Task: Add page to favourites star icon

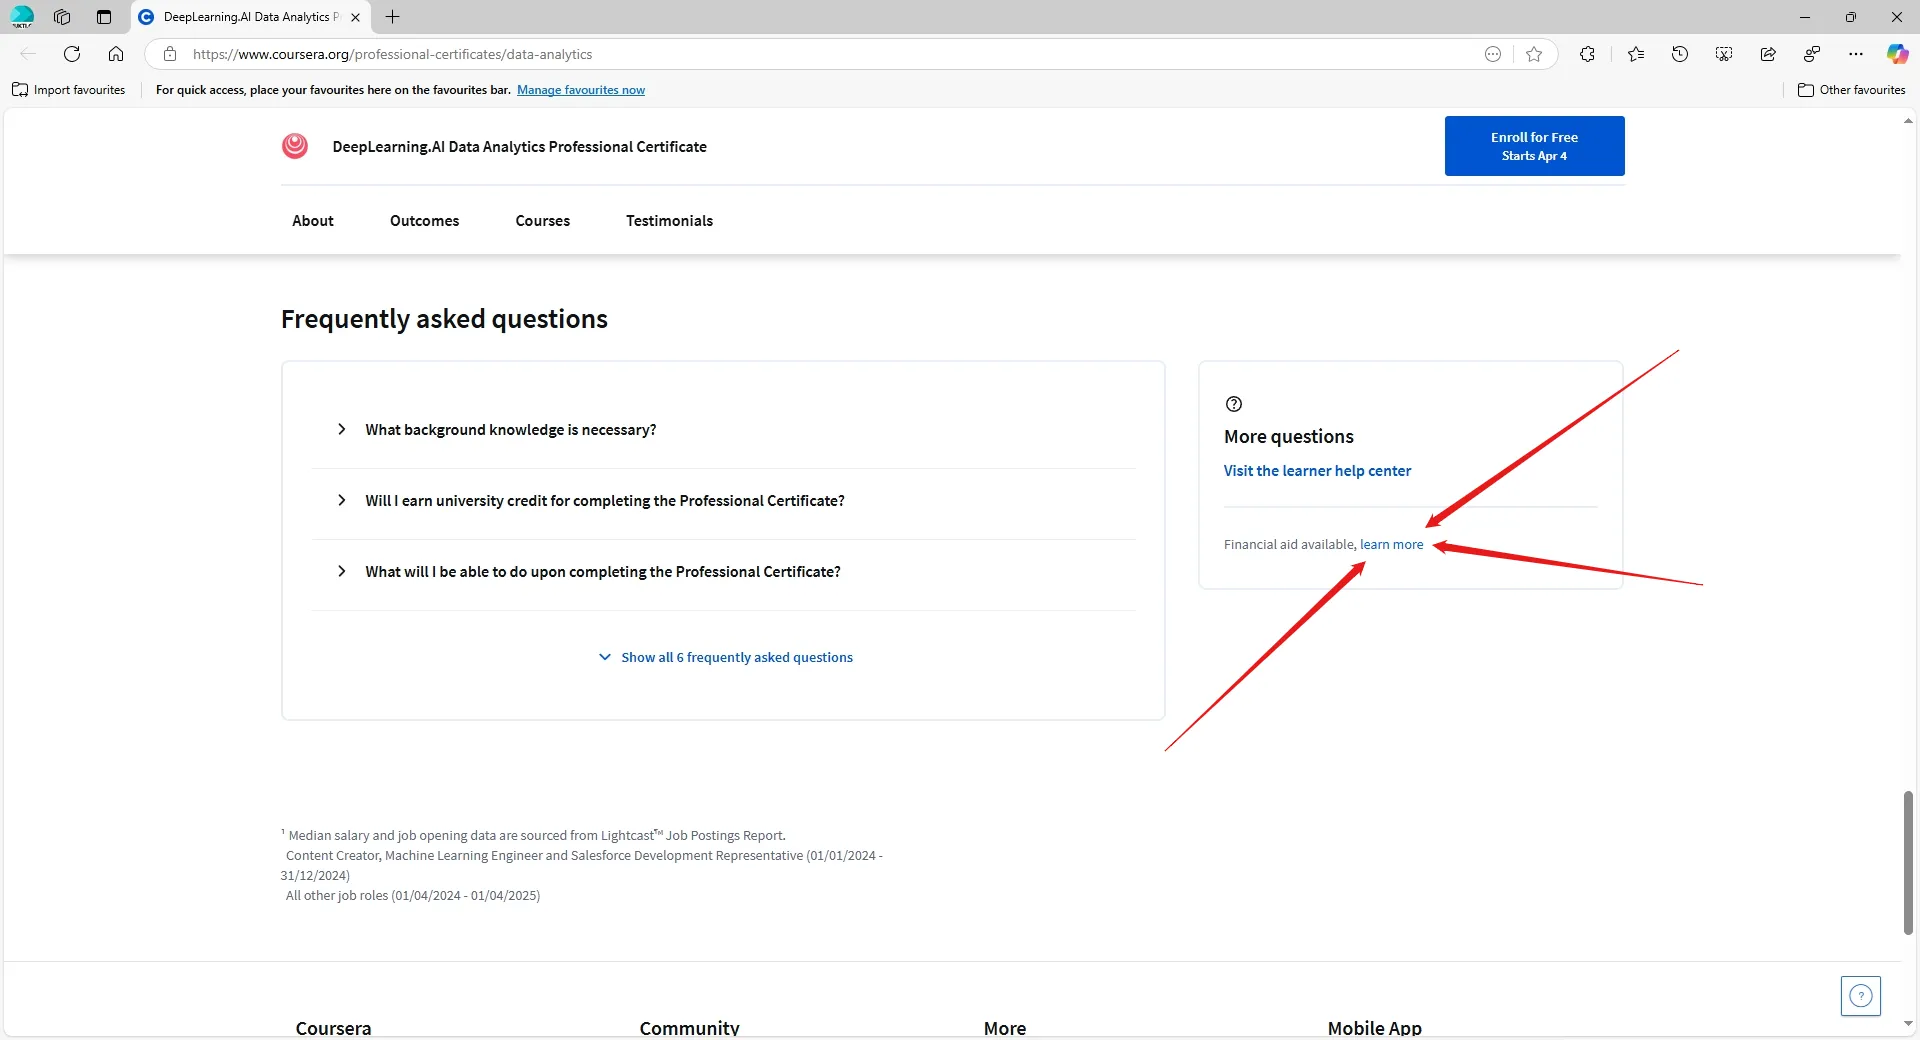Action: click(x=1534, y=54)
